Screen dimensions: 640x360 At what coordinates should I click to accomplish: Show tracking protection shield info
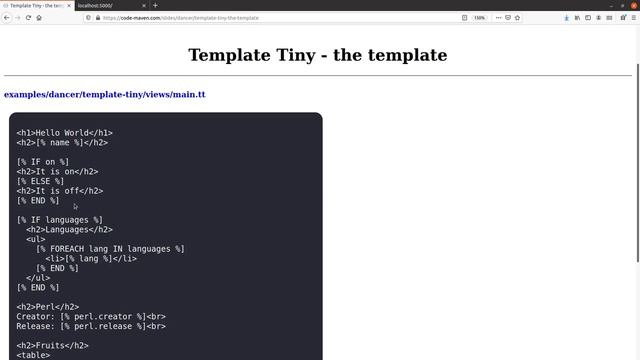[89, 18]
